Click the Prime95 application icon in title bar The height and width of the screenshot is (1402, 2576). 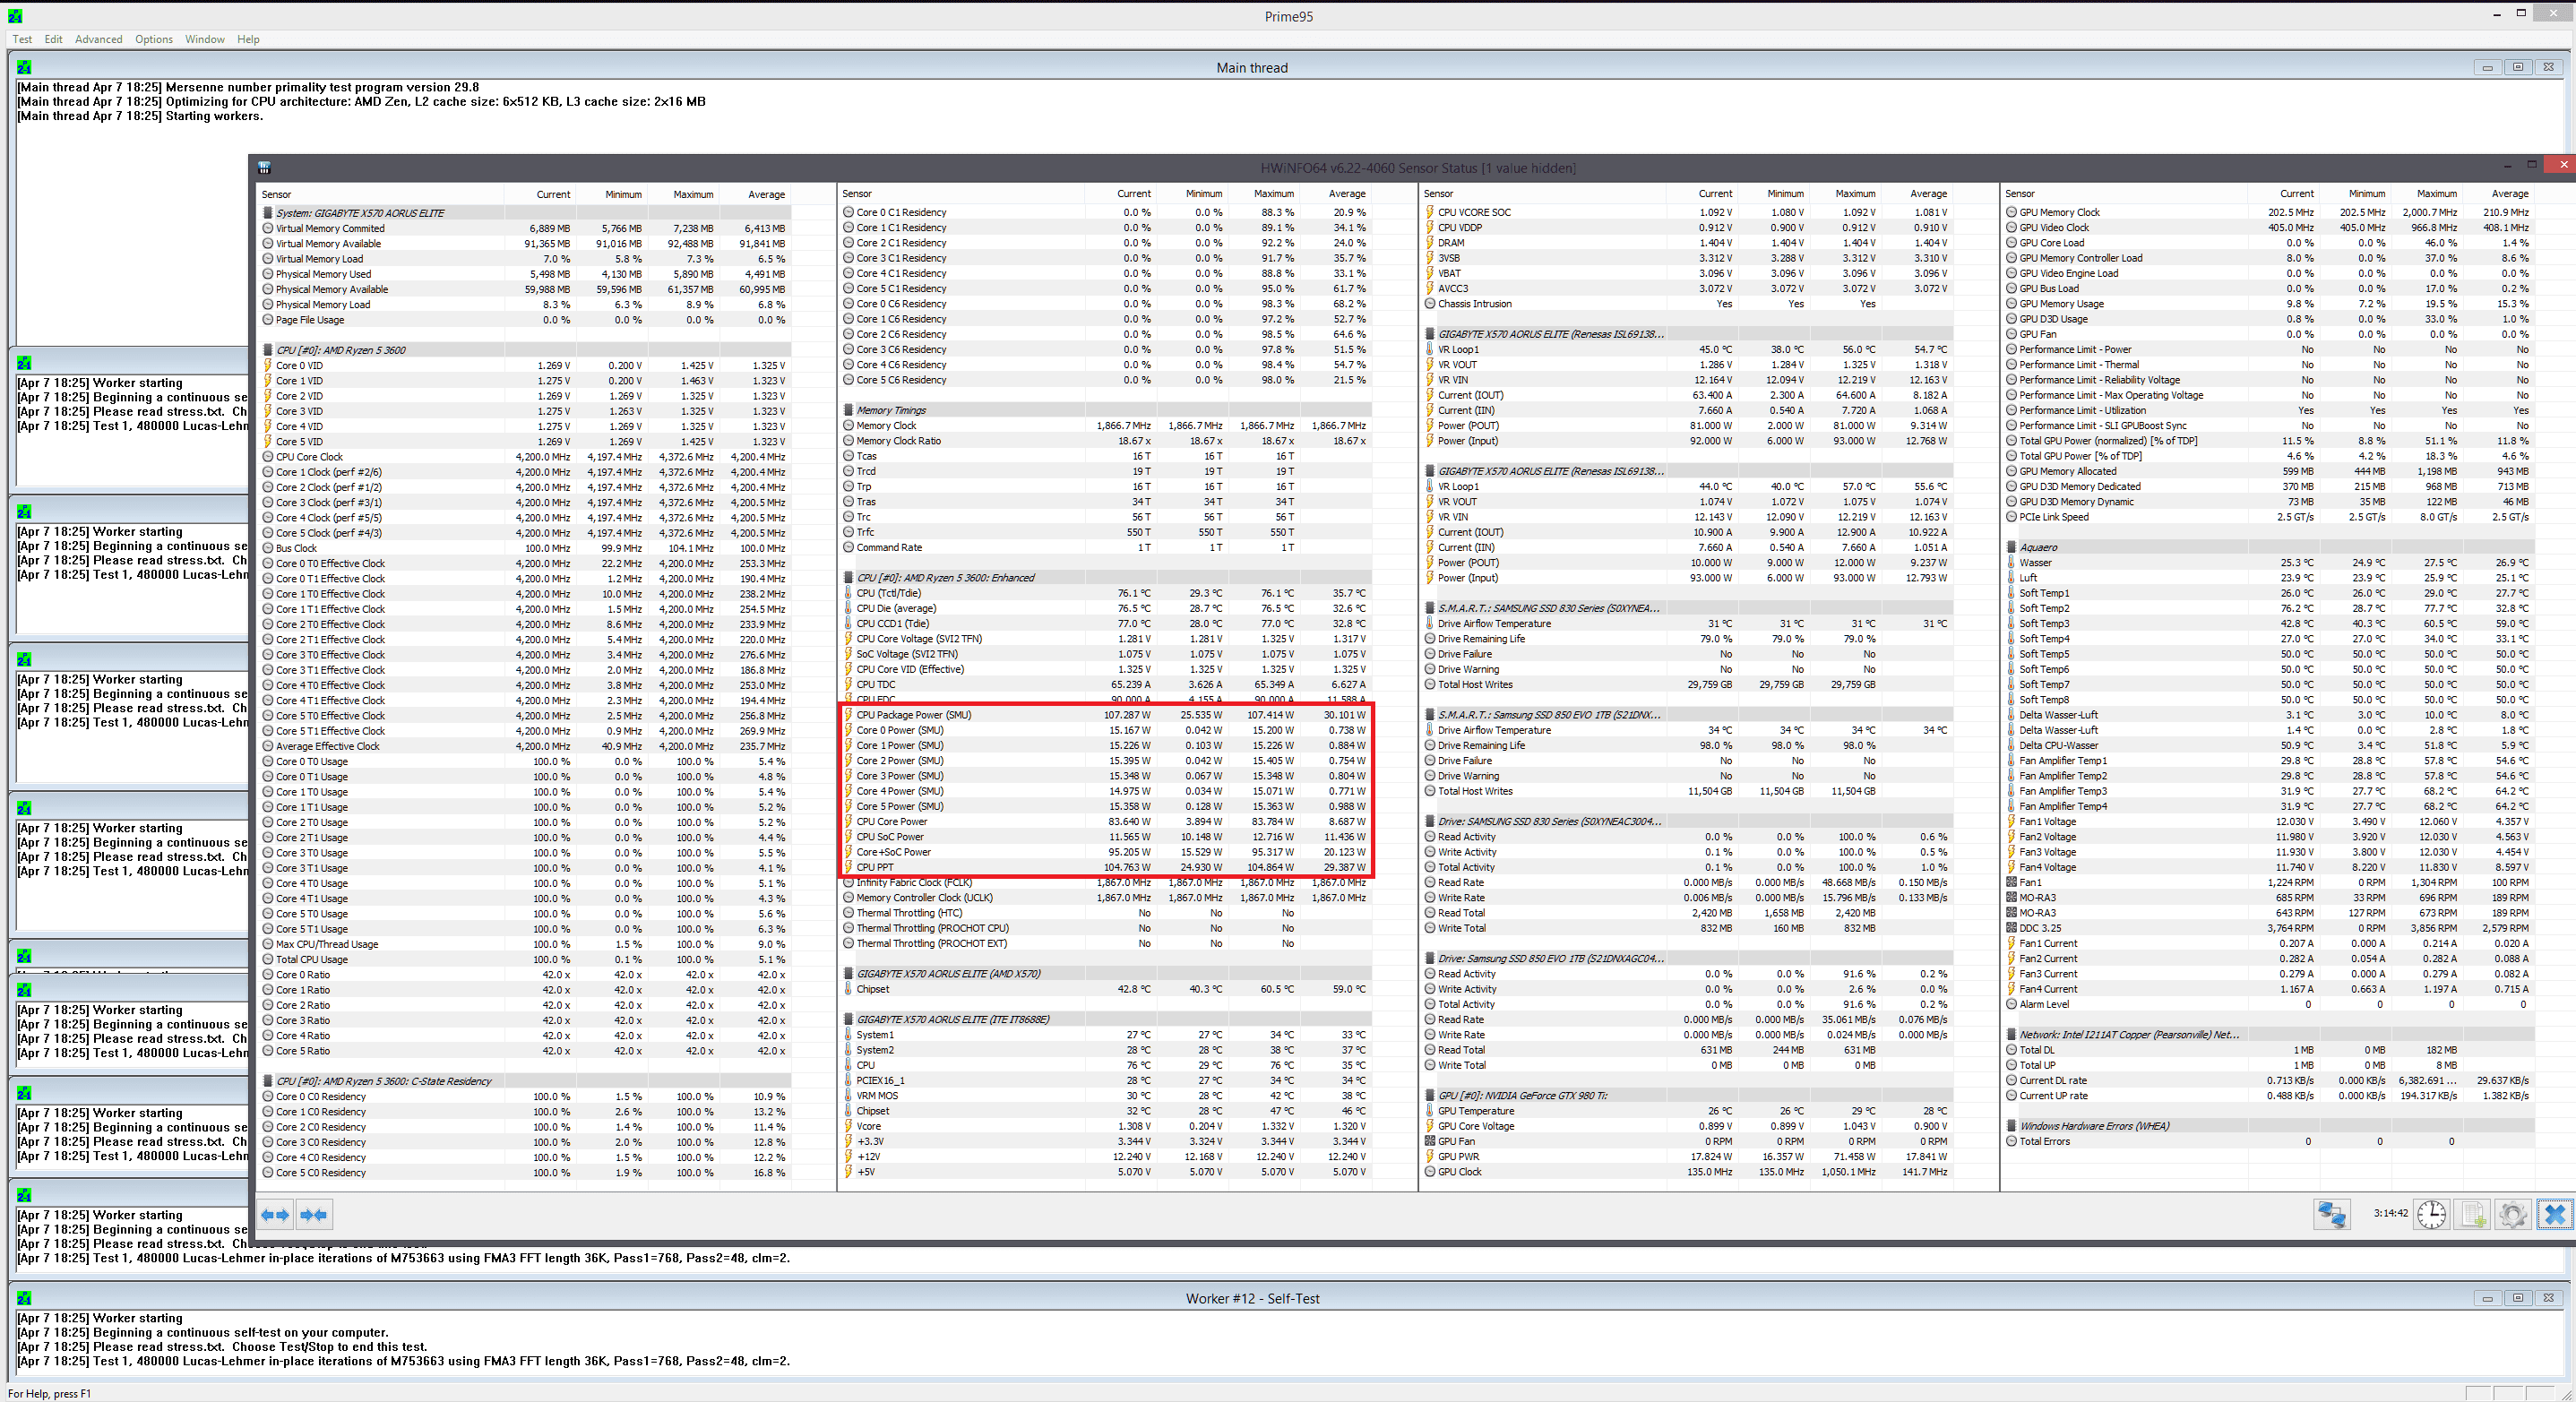14,16
